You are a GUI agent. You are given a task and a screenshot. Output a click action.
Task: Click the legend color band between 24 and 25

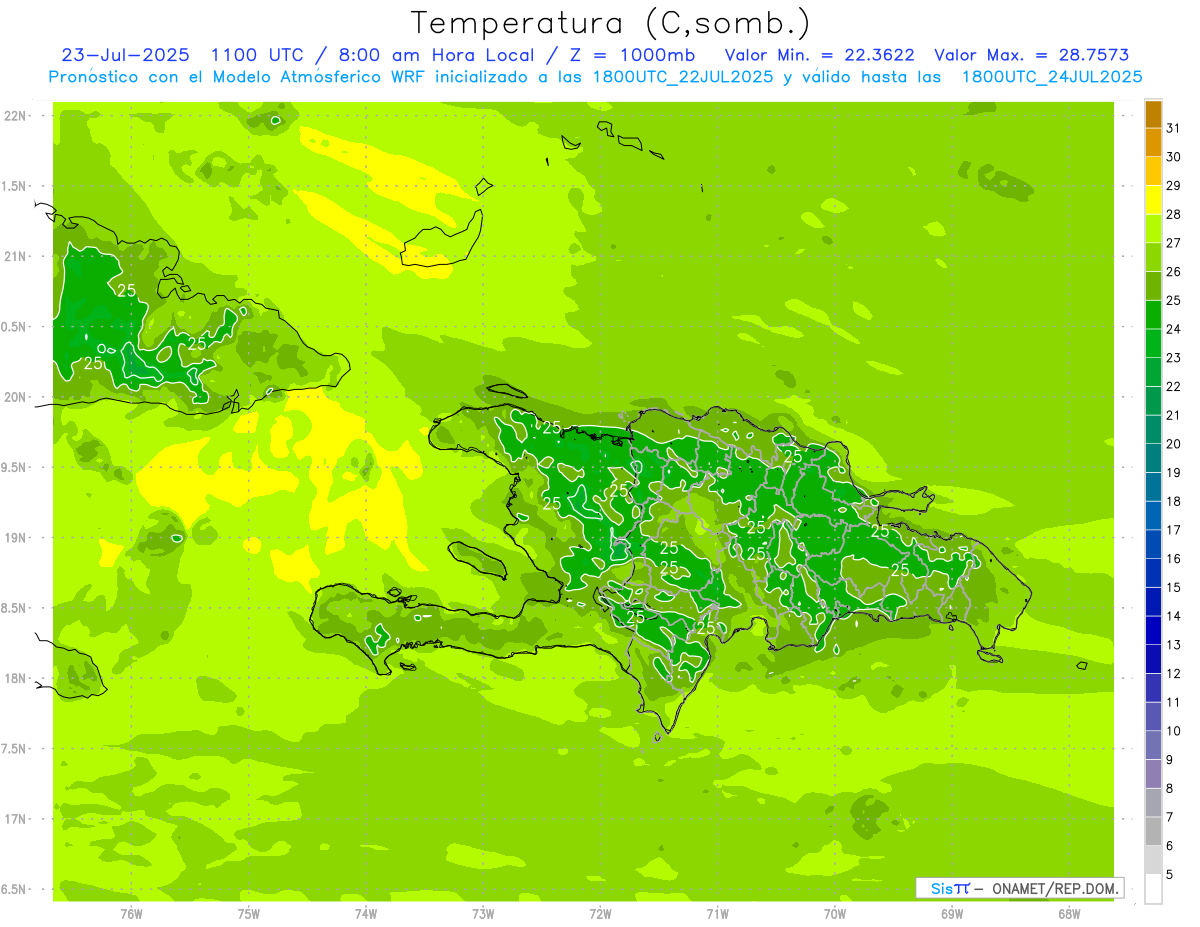[x=1153, y=314]
